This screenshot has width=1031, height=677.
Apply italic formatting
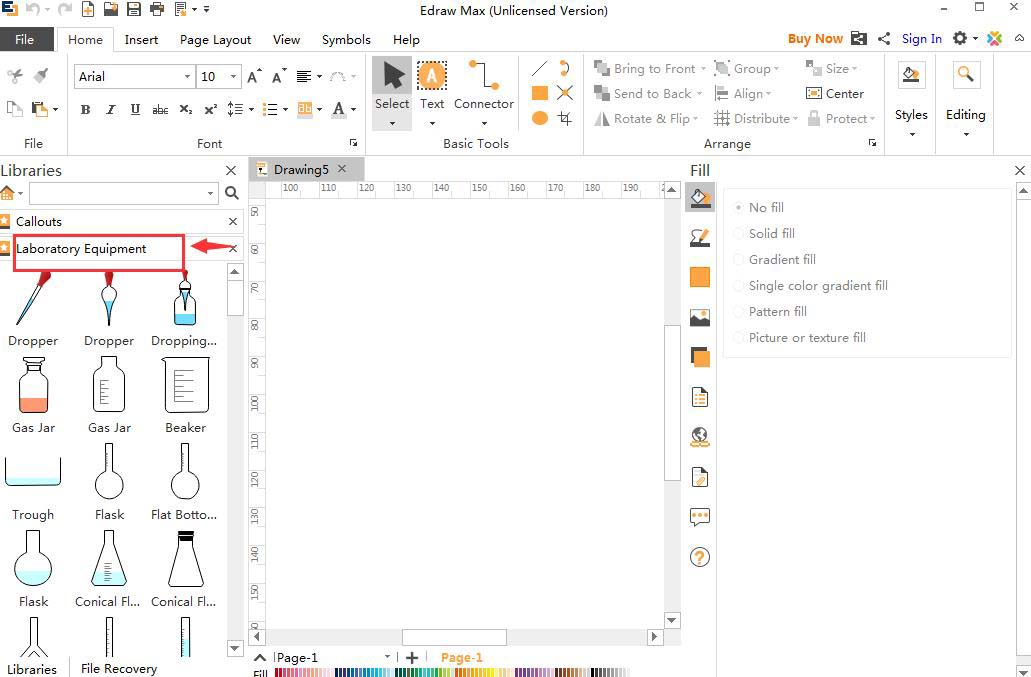tap(110, 110)
